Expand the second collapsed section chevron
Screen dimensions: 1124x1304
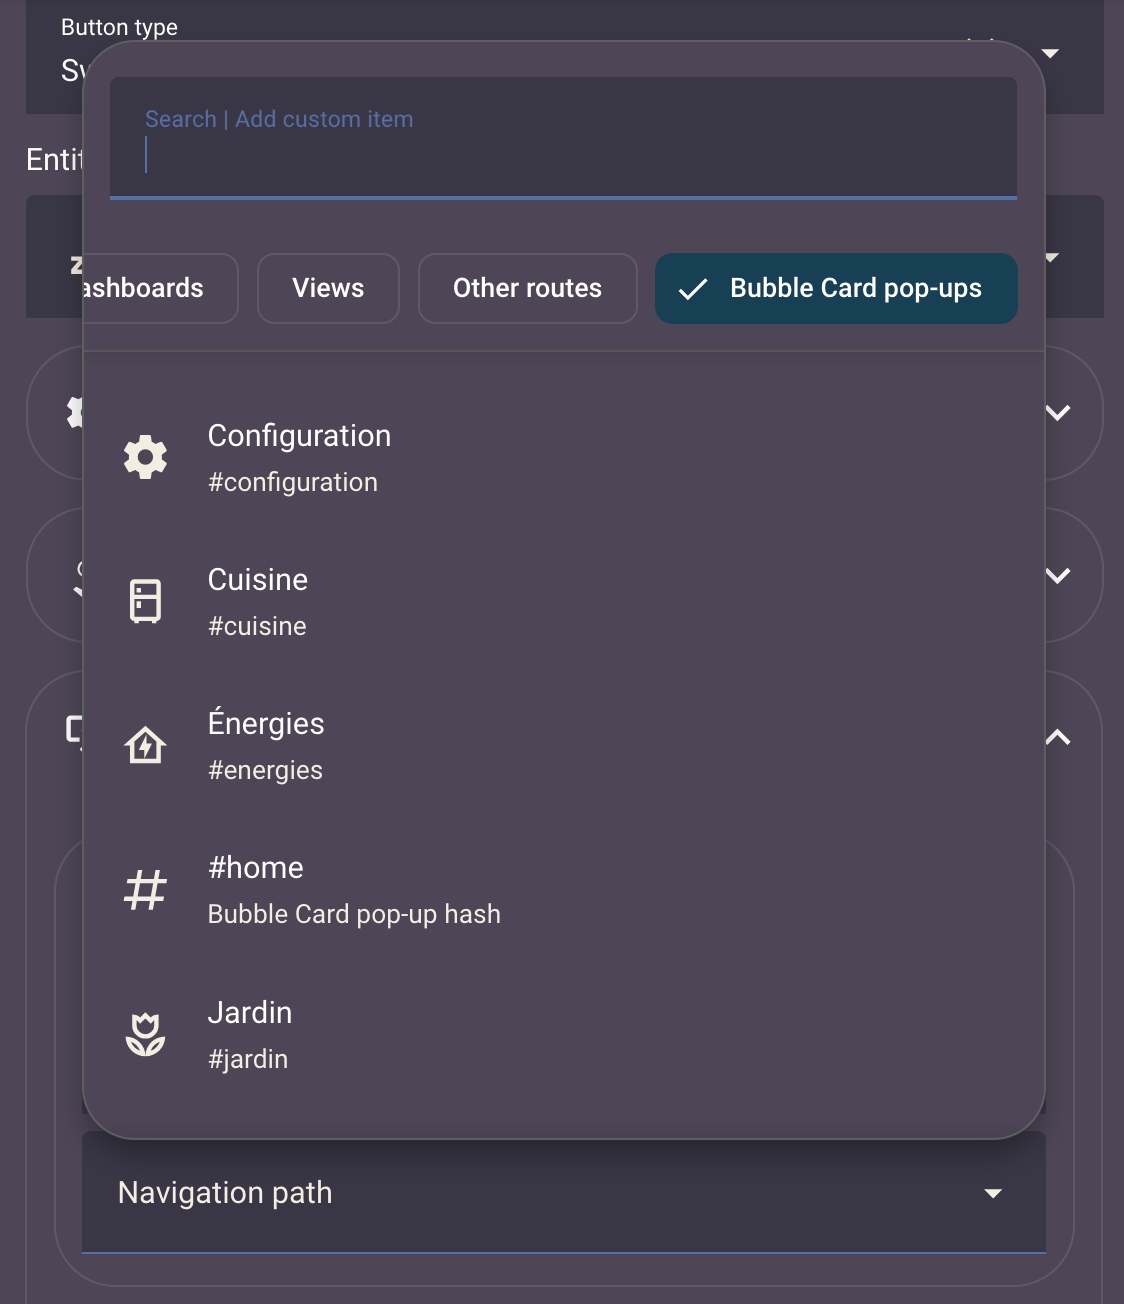(1058, 576)
